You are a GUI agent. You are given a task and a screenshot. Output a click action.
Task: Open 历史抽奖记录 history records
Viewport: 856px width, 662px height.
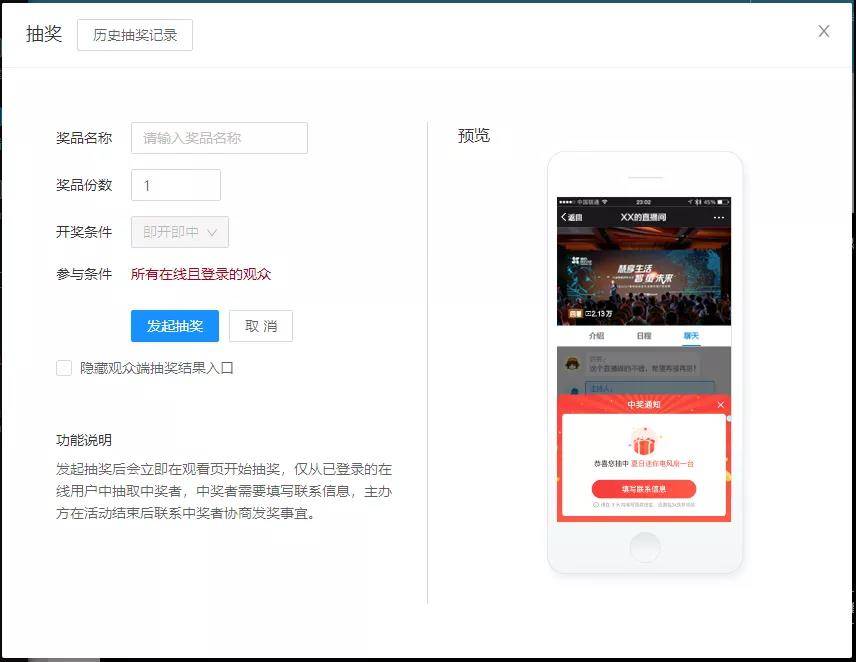point(135,35)
